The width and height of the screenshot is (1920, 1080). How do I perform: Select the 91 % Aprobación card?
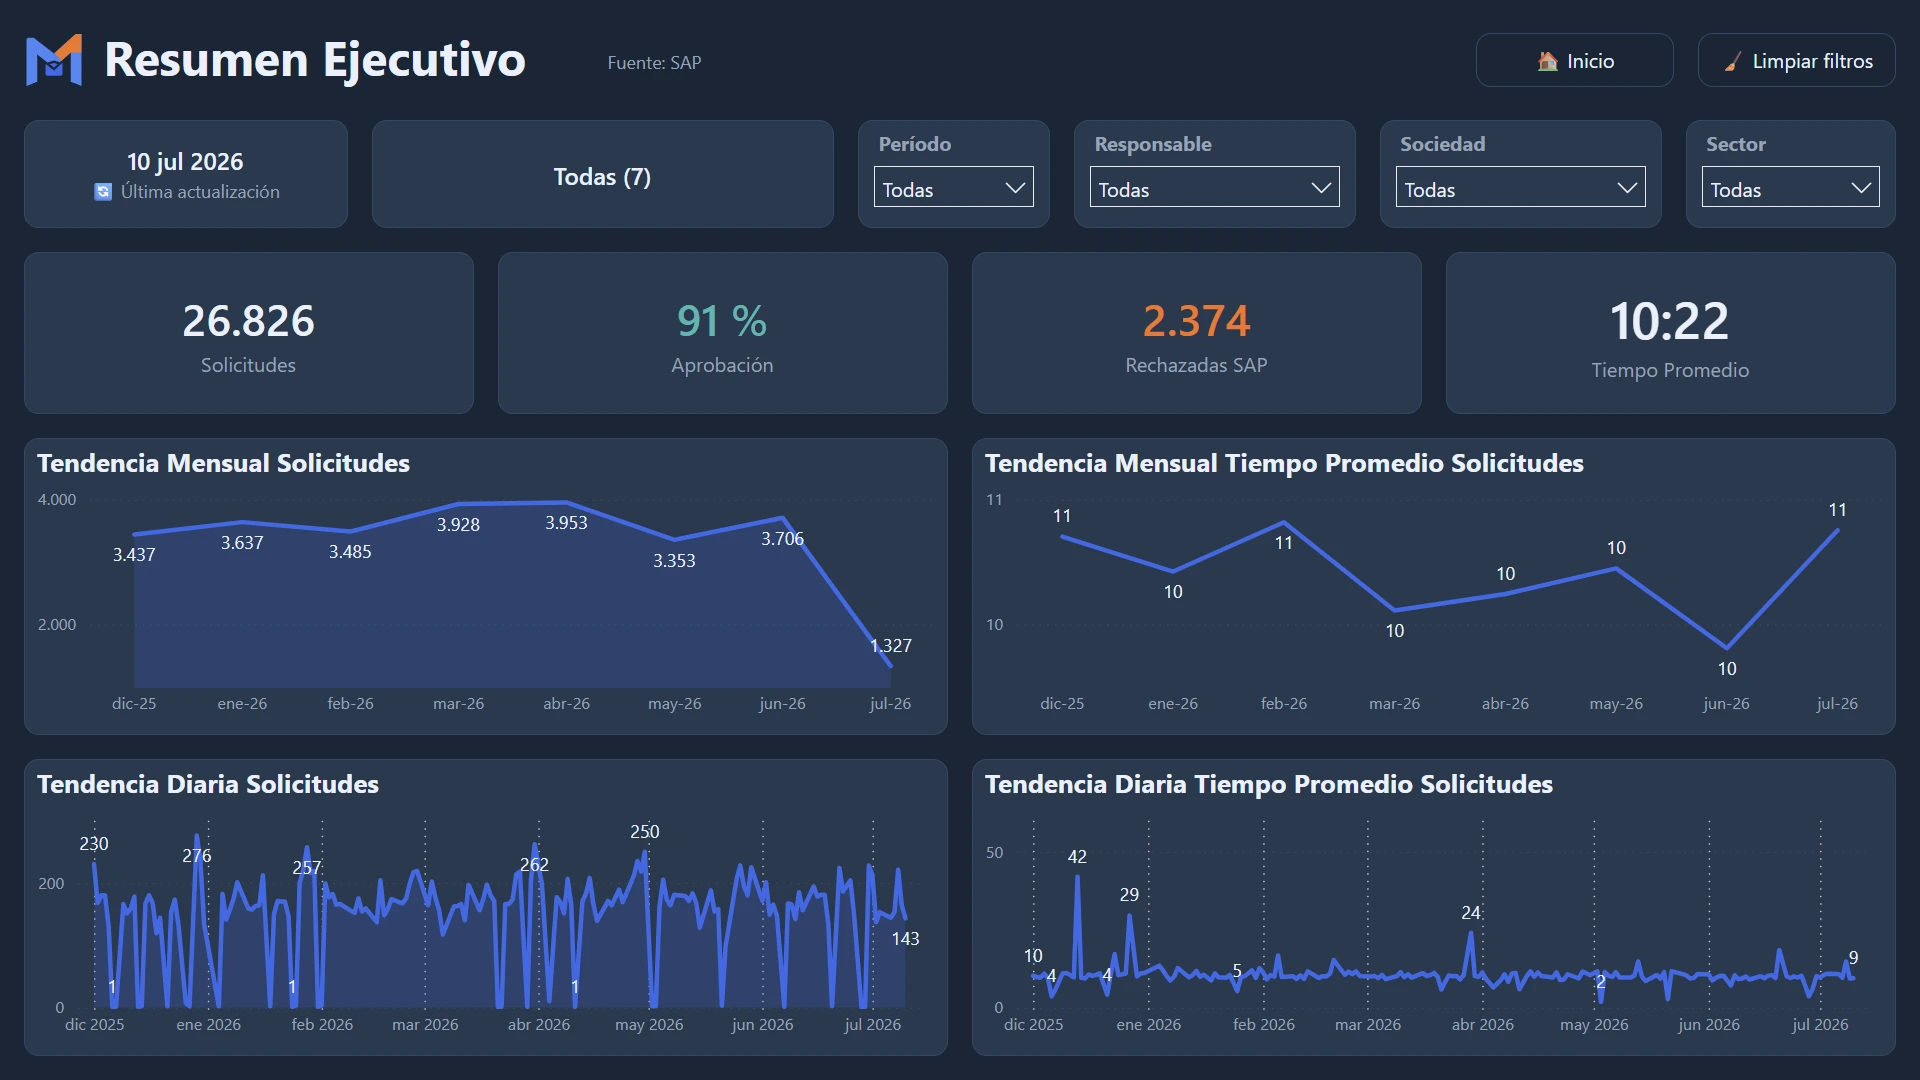click(722, 333)
